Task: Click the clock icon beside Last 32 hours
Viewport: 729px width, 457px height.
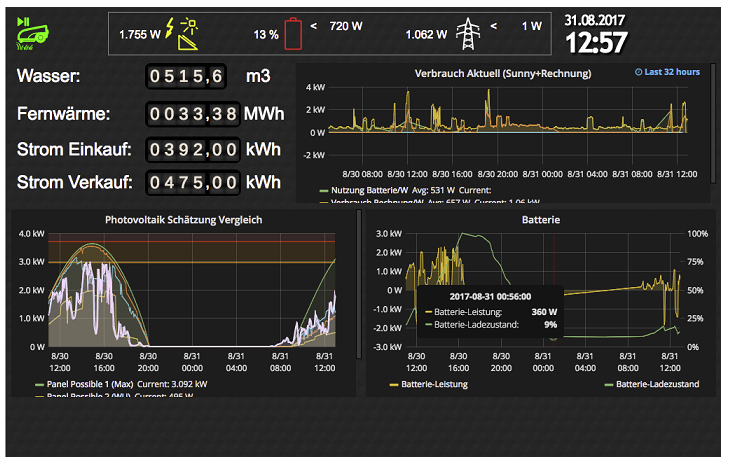Action: 638,72
